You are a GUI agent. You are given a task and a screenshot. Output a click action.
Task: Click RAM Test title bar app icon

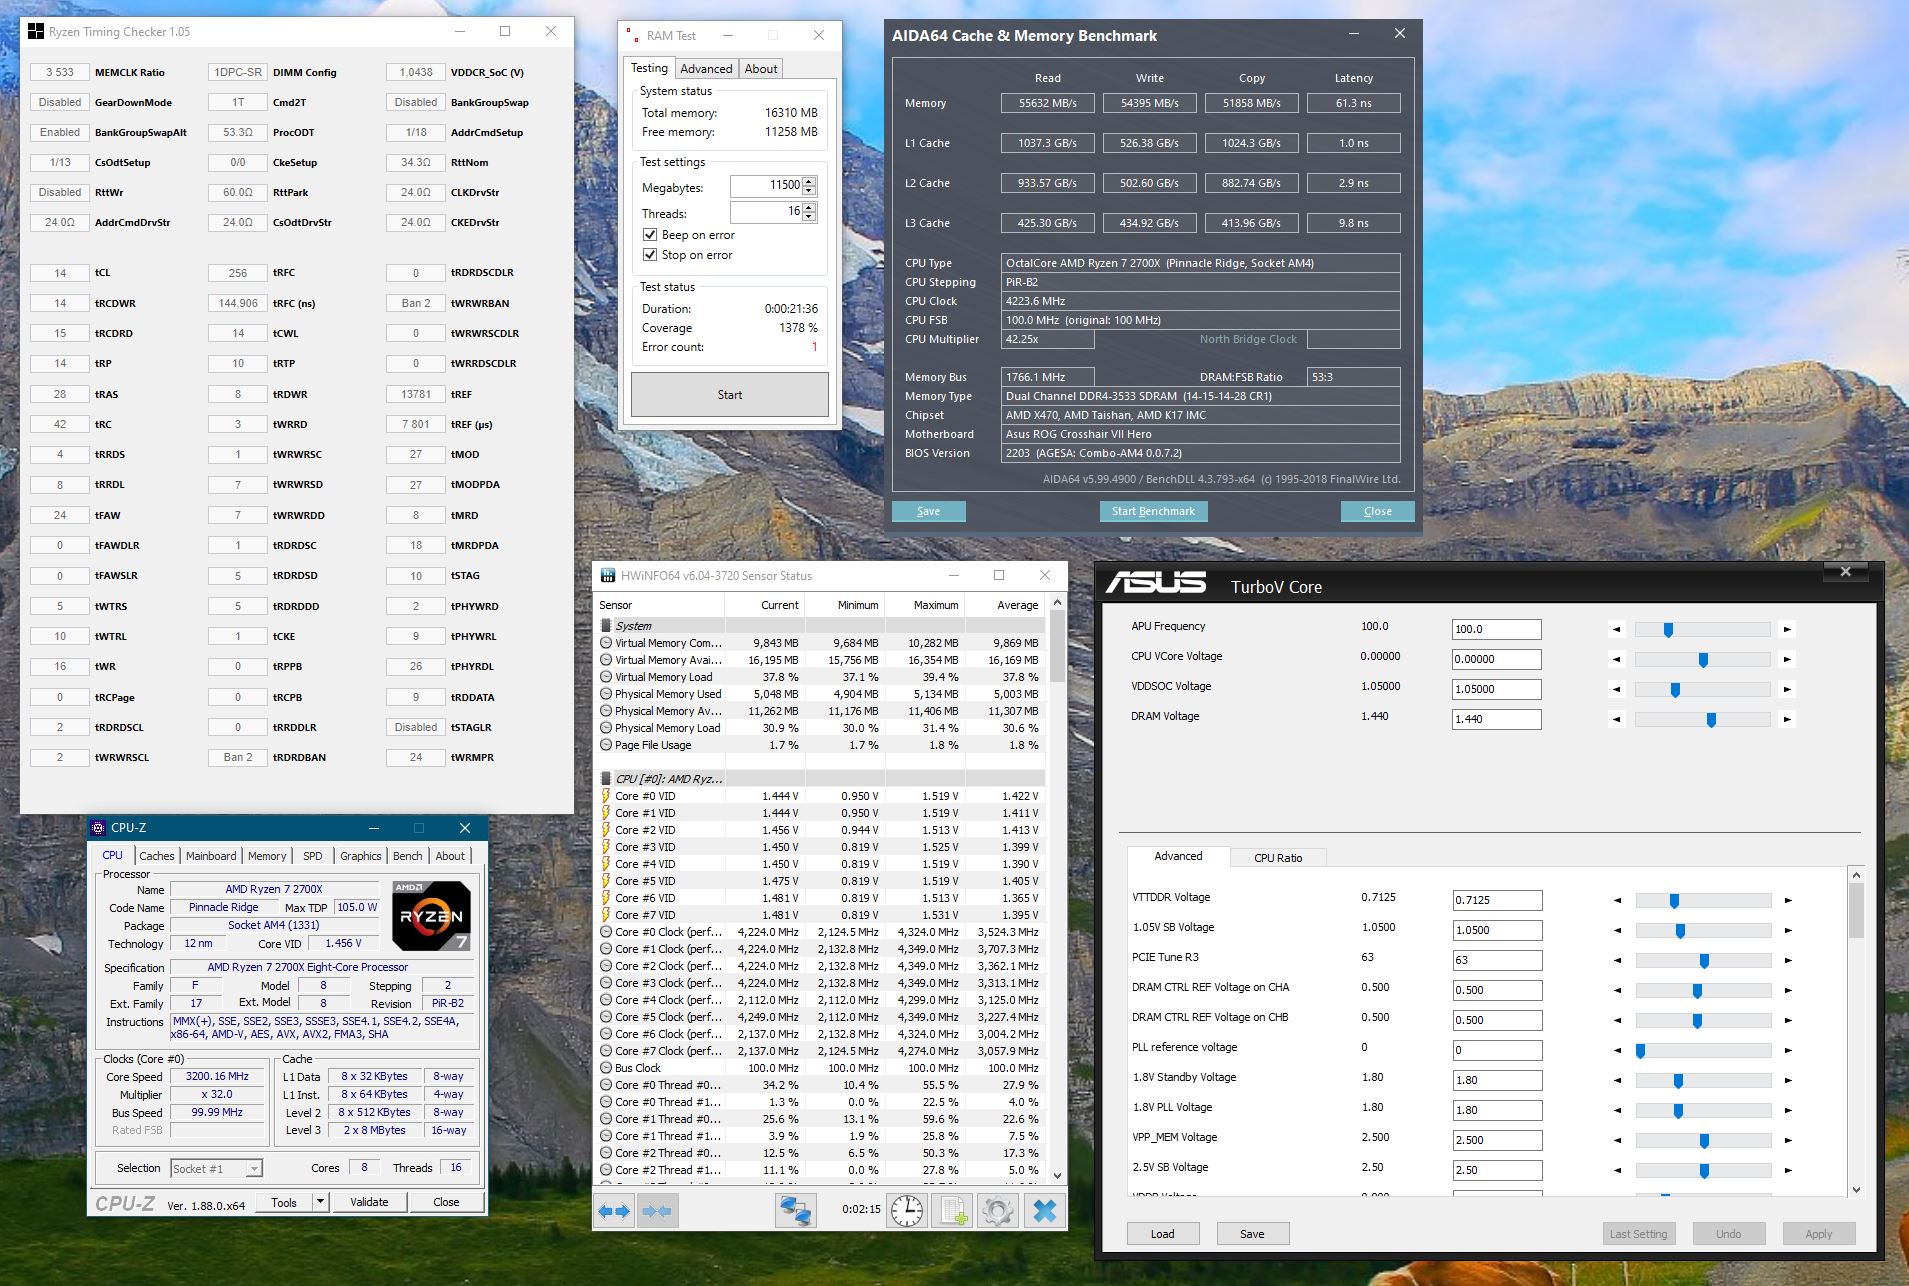click(x=631, y=35)
